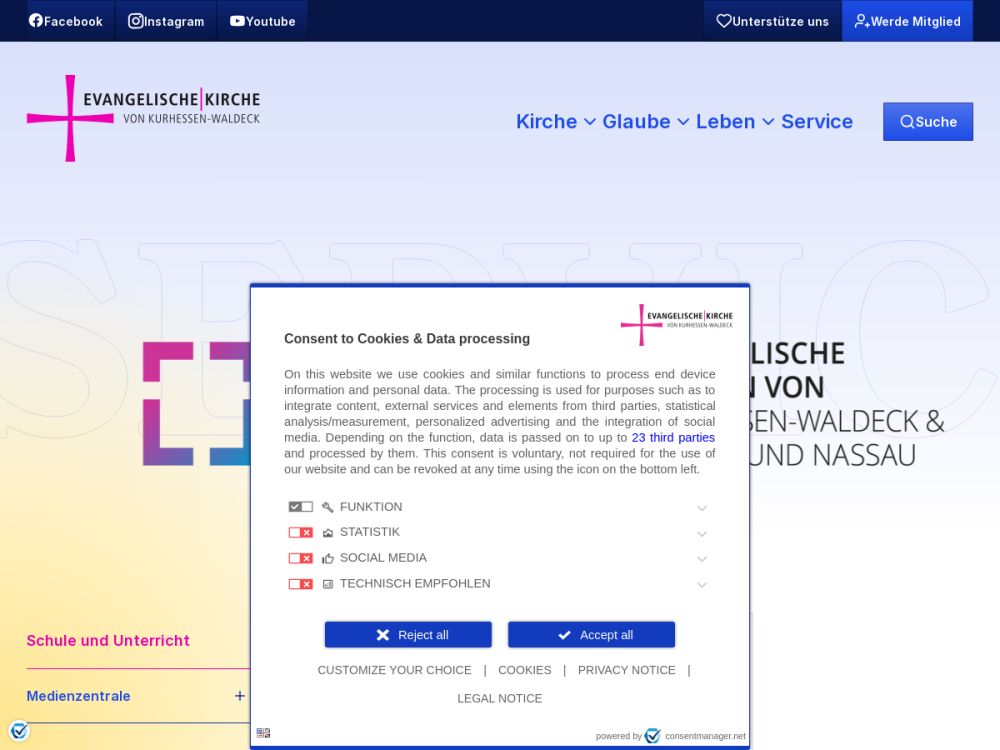Viewport: 1000px width, 750px height.
Task: Click the Reject all button
Action: 408,635
